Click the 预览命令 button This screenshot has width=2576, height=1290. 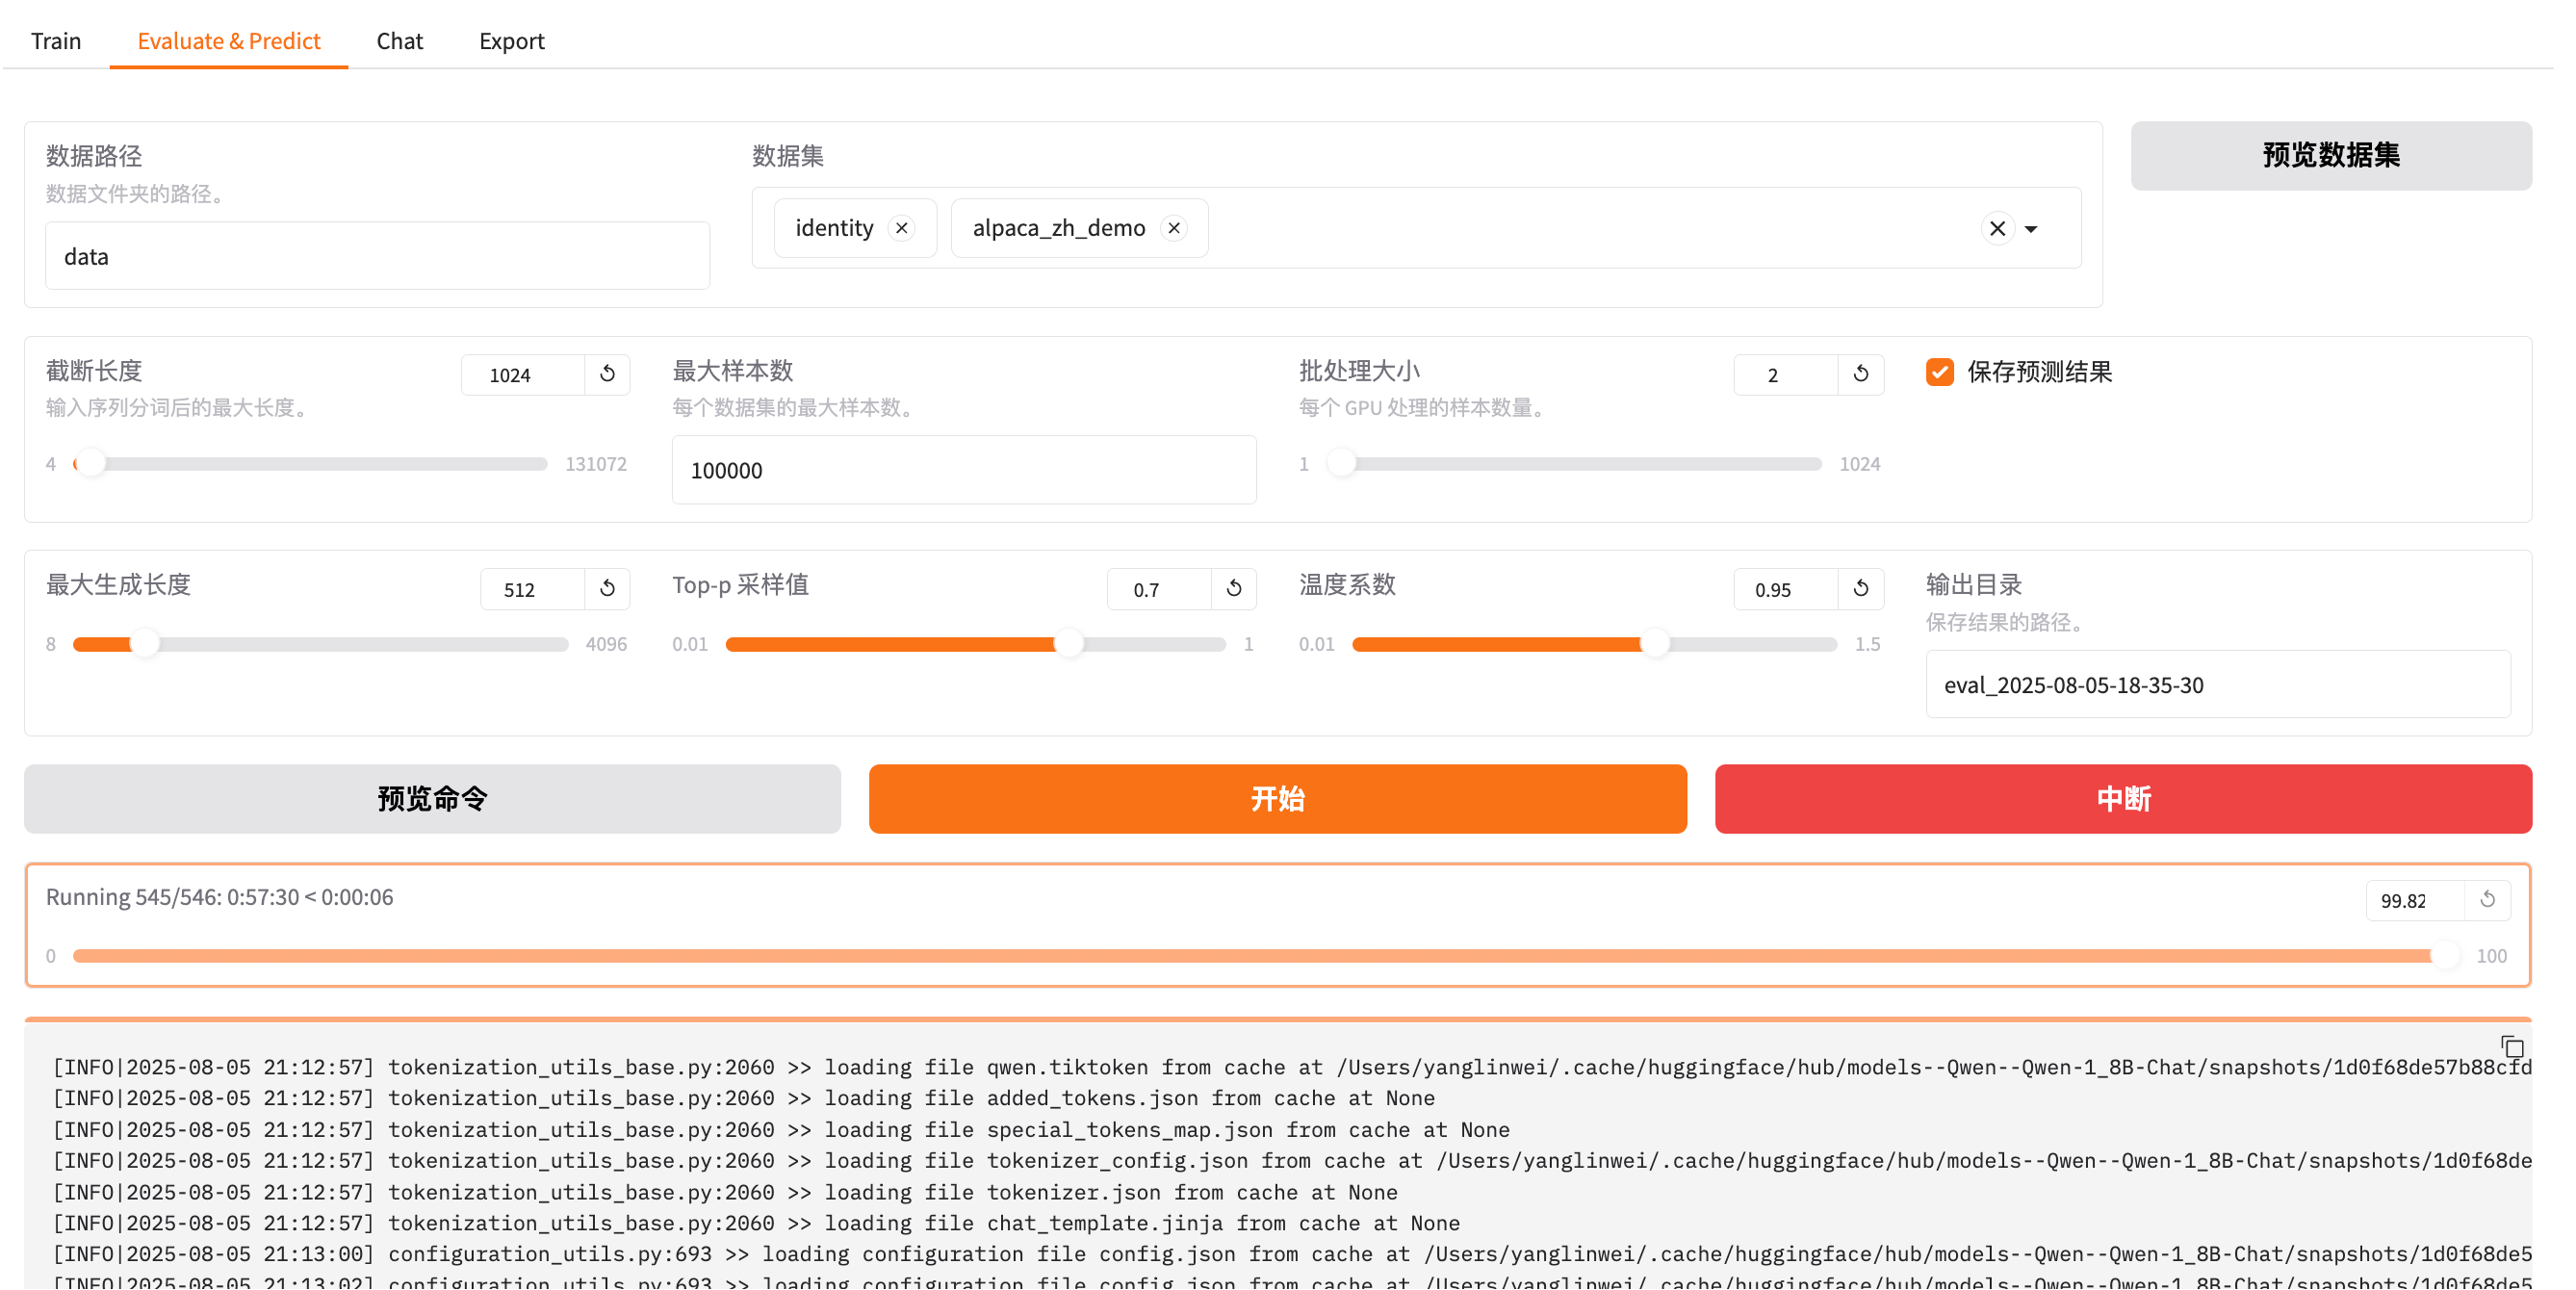(x=432, y=800)
